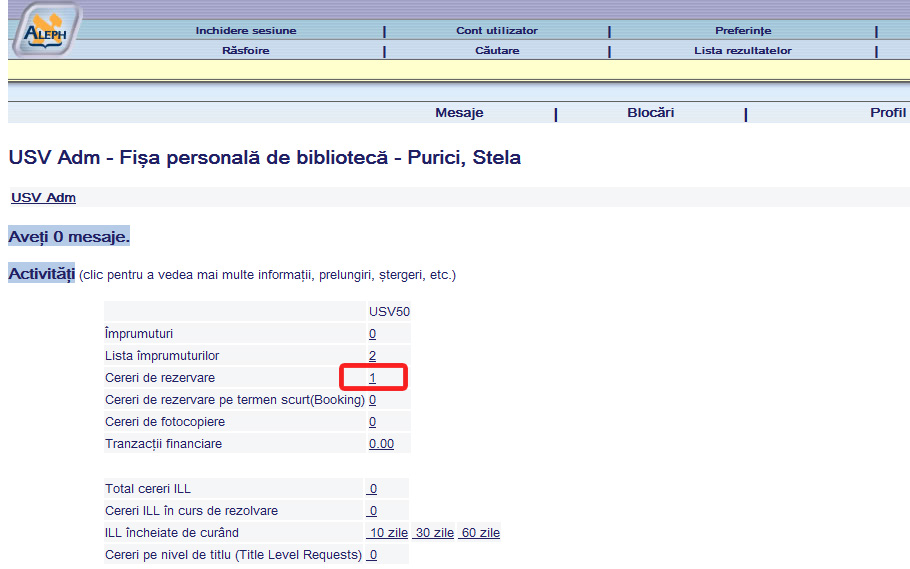Switch to the Mesaje tab

tap(459, 113)
